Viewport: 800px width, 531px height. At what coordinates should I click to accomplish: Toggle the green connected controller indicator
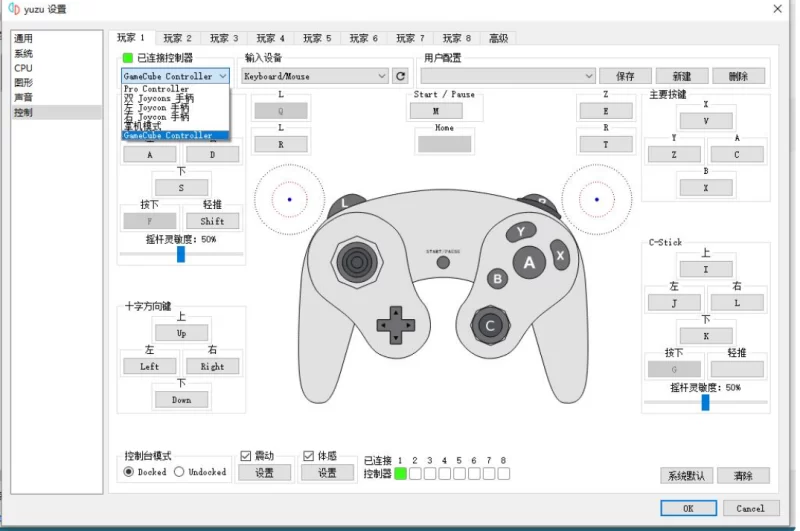pyautogui.click(x=128, y=58)
